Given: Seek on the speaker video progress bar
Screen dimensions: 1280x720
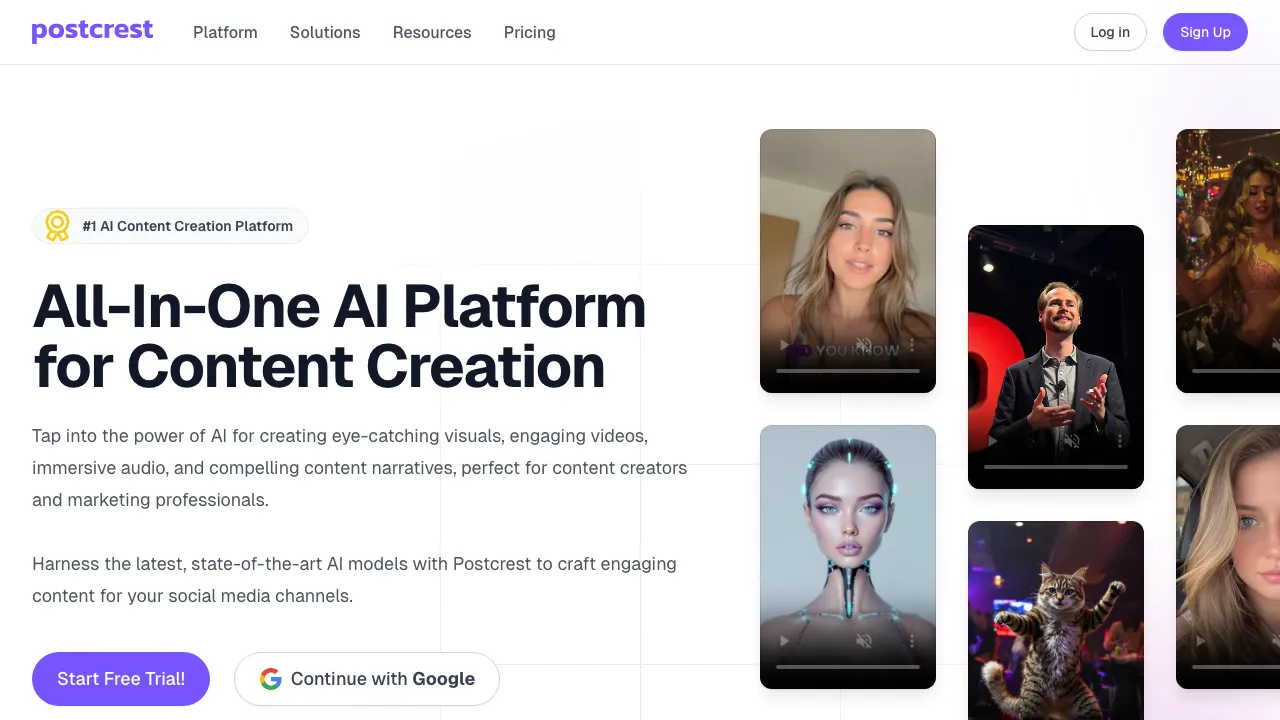Looking at the screenshot, I should 1056,467.
